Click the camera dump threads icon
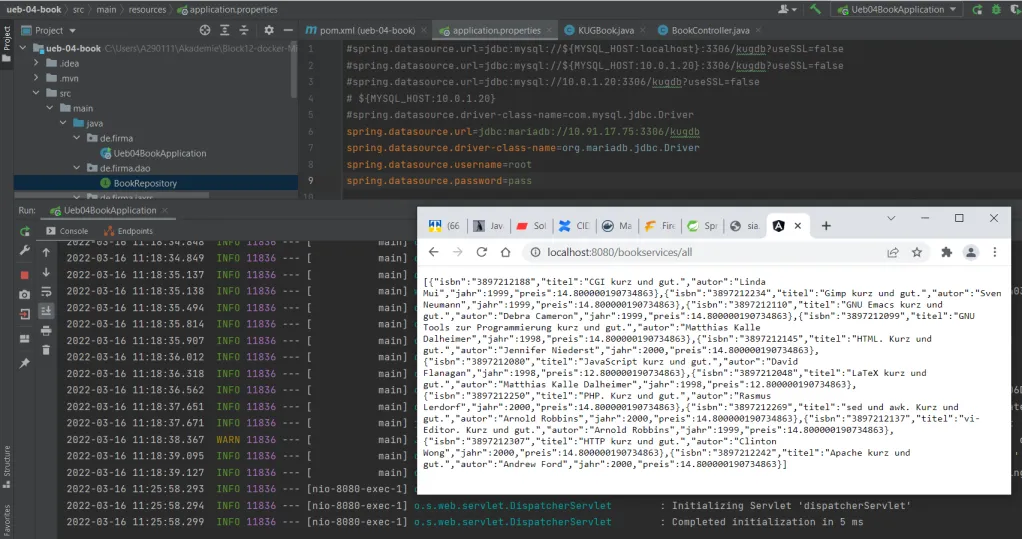Screen dimensions: 1022x539 click(x=25, y=295)
